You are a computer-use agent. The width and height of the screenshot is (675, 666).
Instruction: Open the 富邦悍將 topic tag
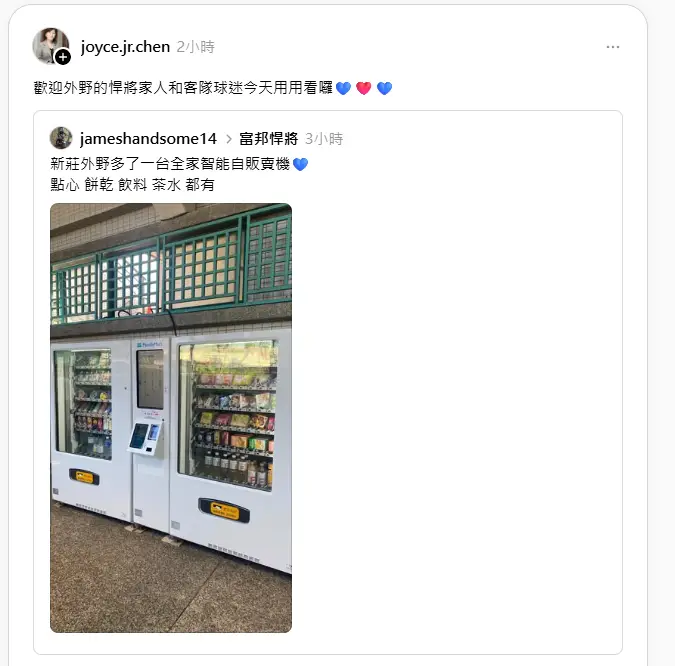[x=269, y=139]
